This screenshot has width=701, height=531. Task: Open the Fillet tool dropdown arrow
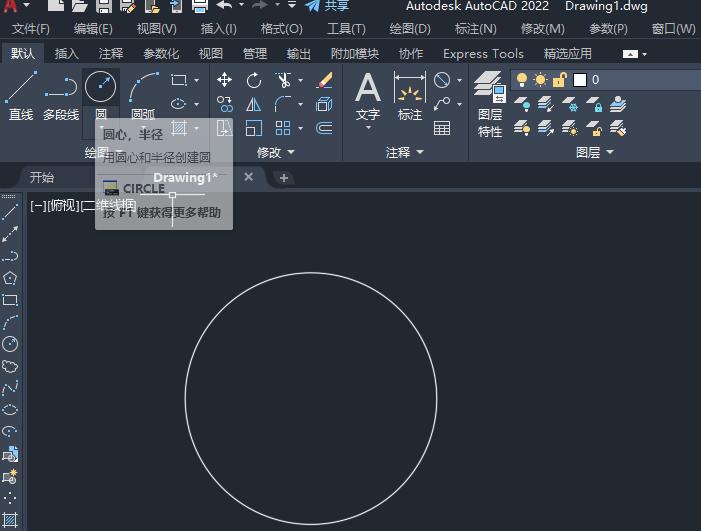[300, 104]
